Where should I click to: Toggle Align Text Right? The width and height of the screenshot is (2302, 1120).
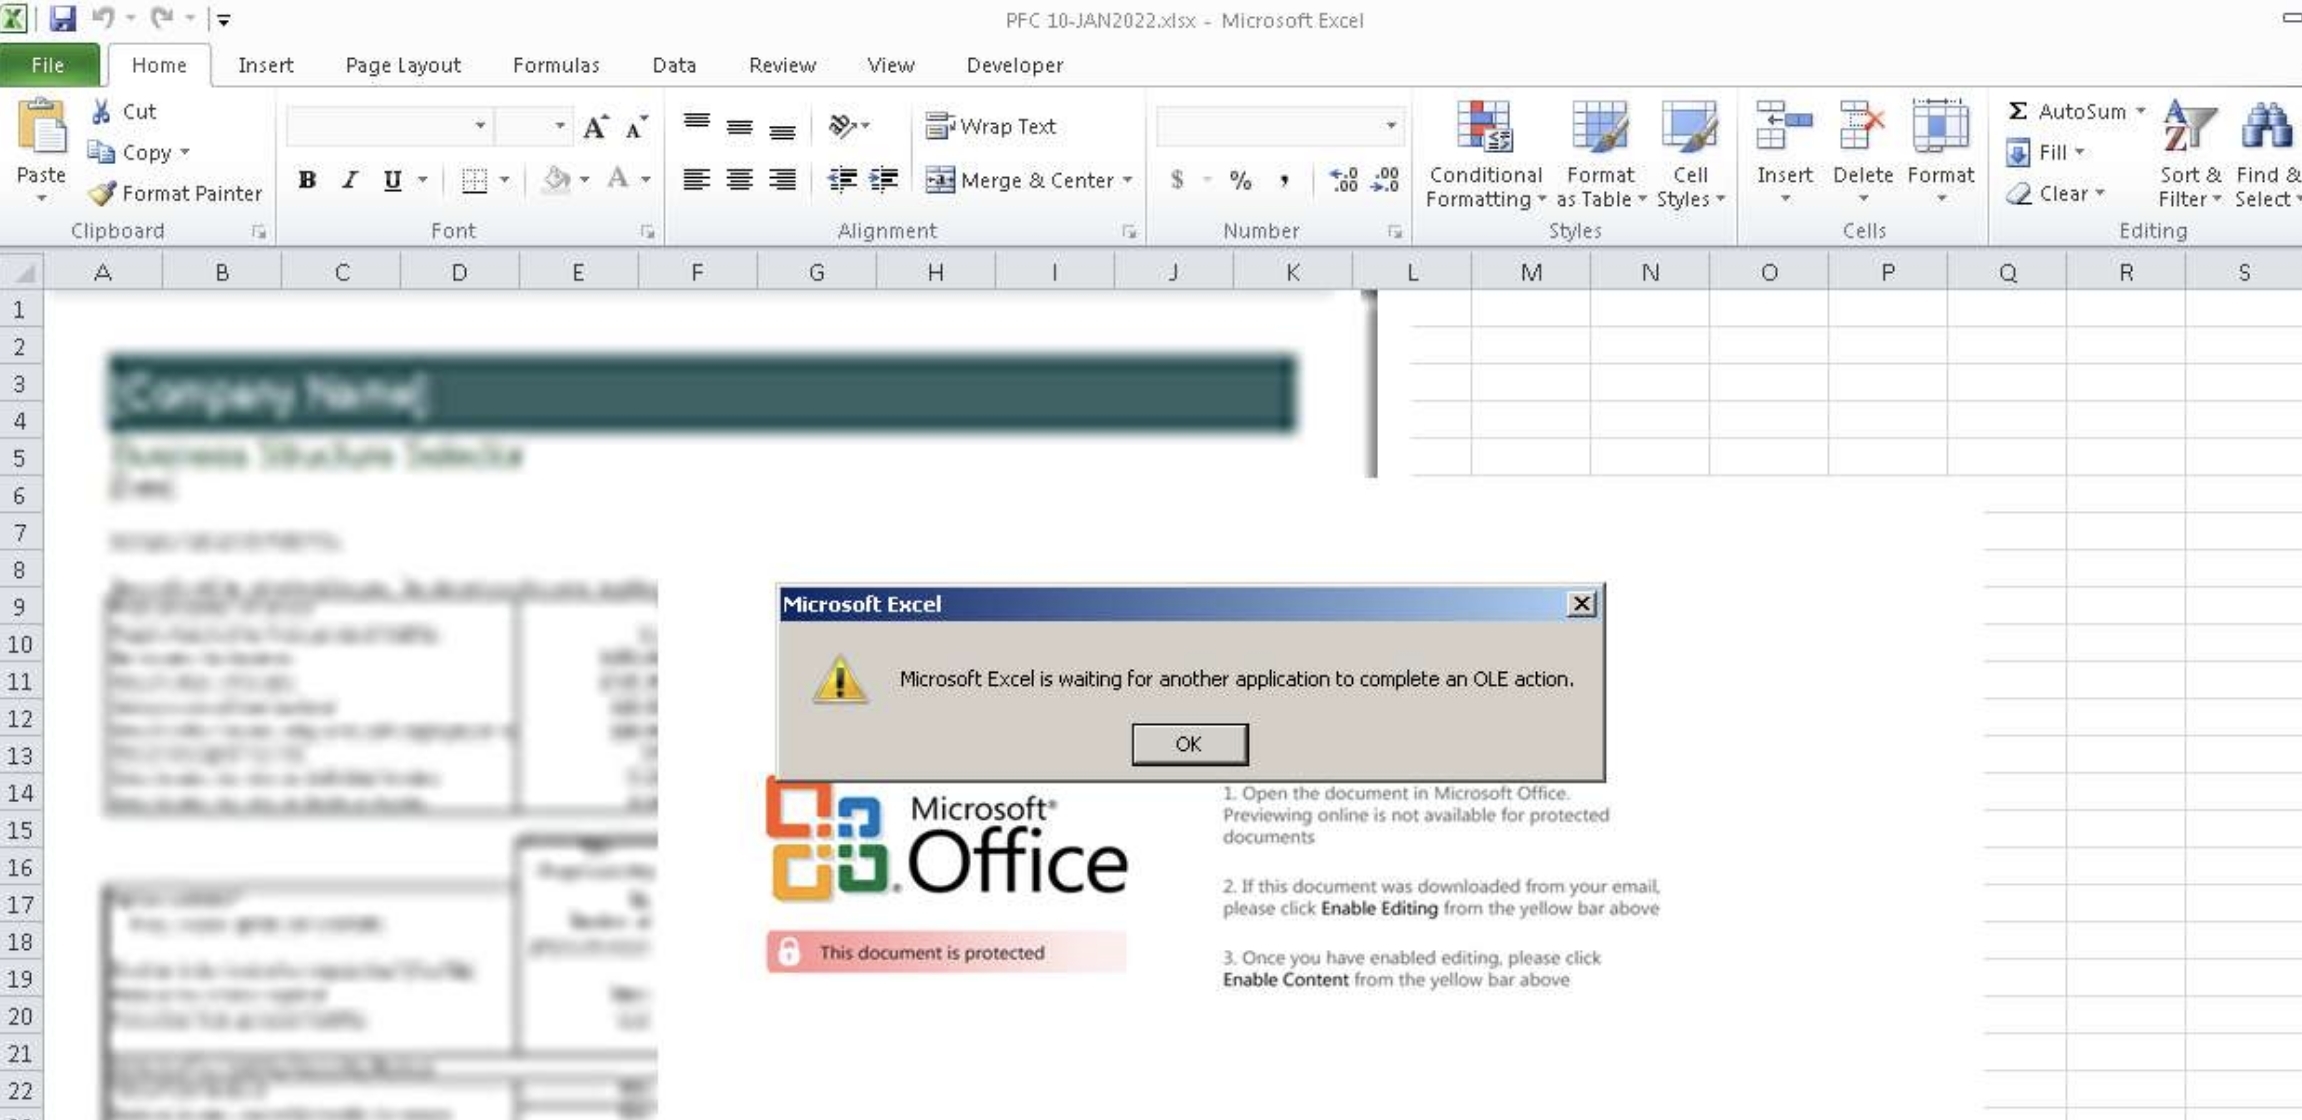(782, 180)
